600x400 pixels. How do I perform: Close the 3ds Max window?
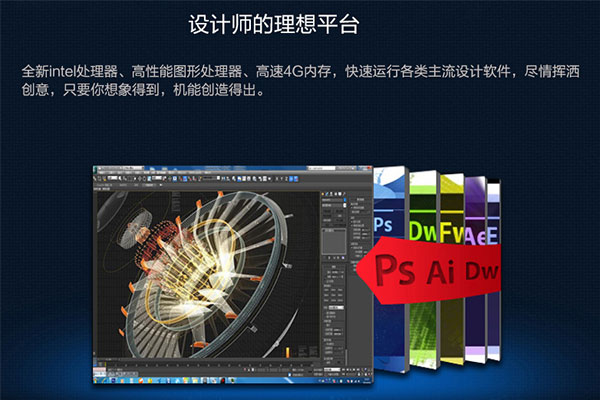pos(369,168)
